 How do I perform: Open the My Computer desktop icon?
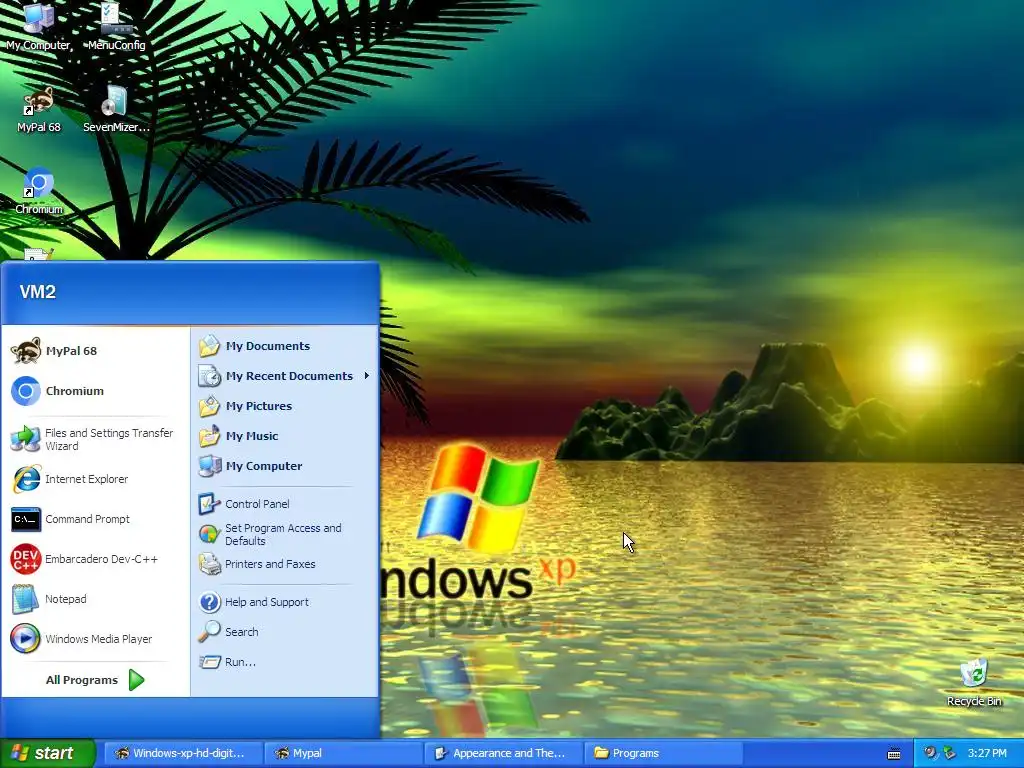pyautogui.click(x=39, y=26)
